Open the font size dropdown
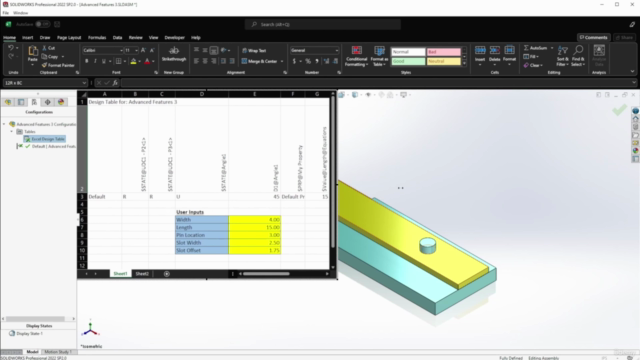Image resolution: width=640 pixels, height=360 pixels. pos(136,50)
